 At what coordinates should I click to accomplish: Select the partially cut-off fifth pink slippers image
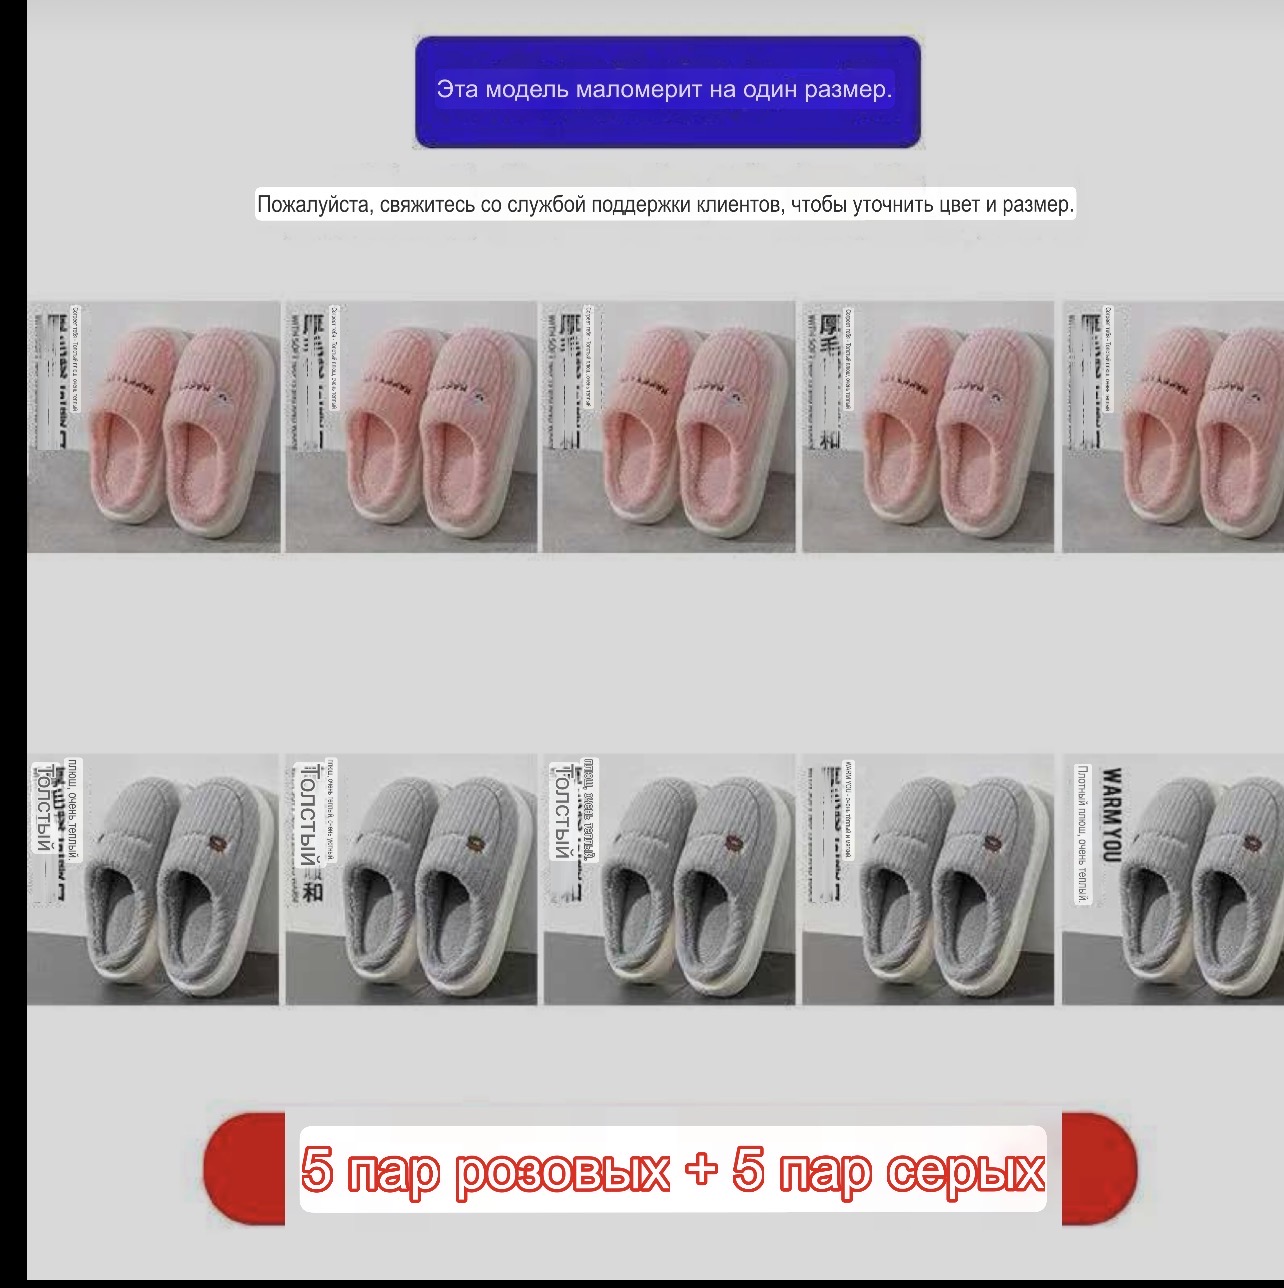[x=1172, y=426]
